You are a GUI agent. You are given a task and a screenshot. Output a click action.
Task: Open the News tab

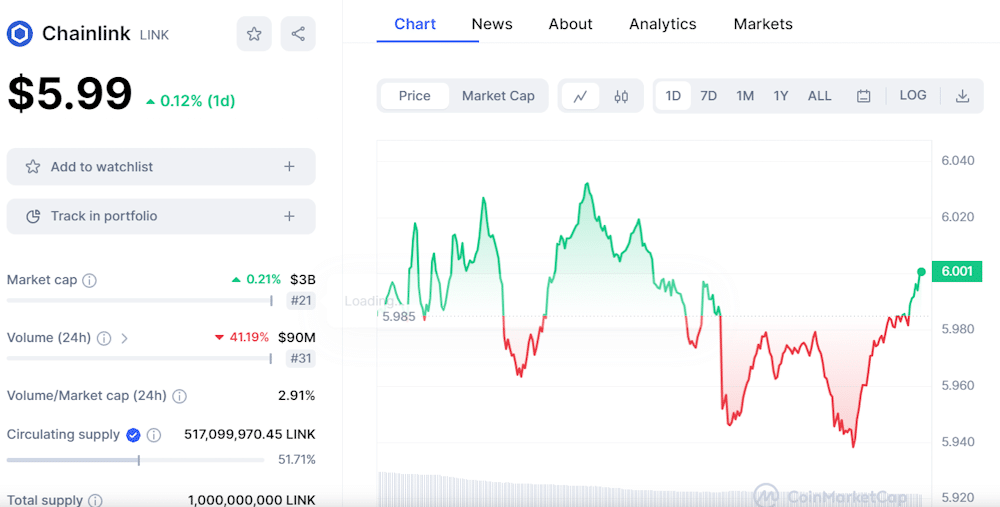pyautogui.click(x=492, y=24)
